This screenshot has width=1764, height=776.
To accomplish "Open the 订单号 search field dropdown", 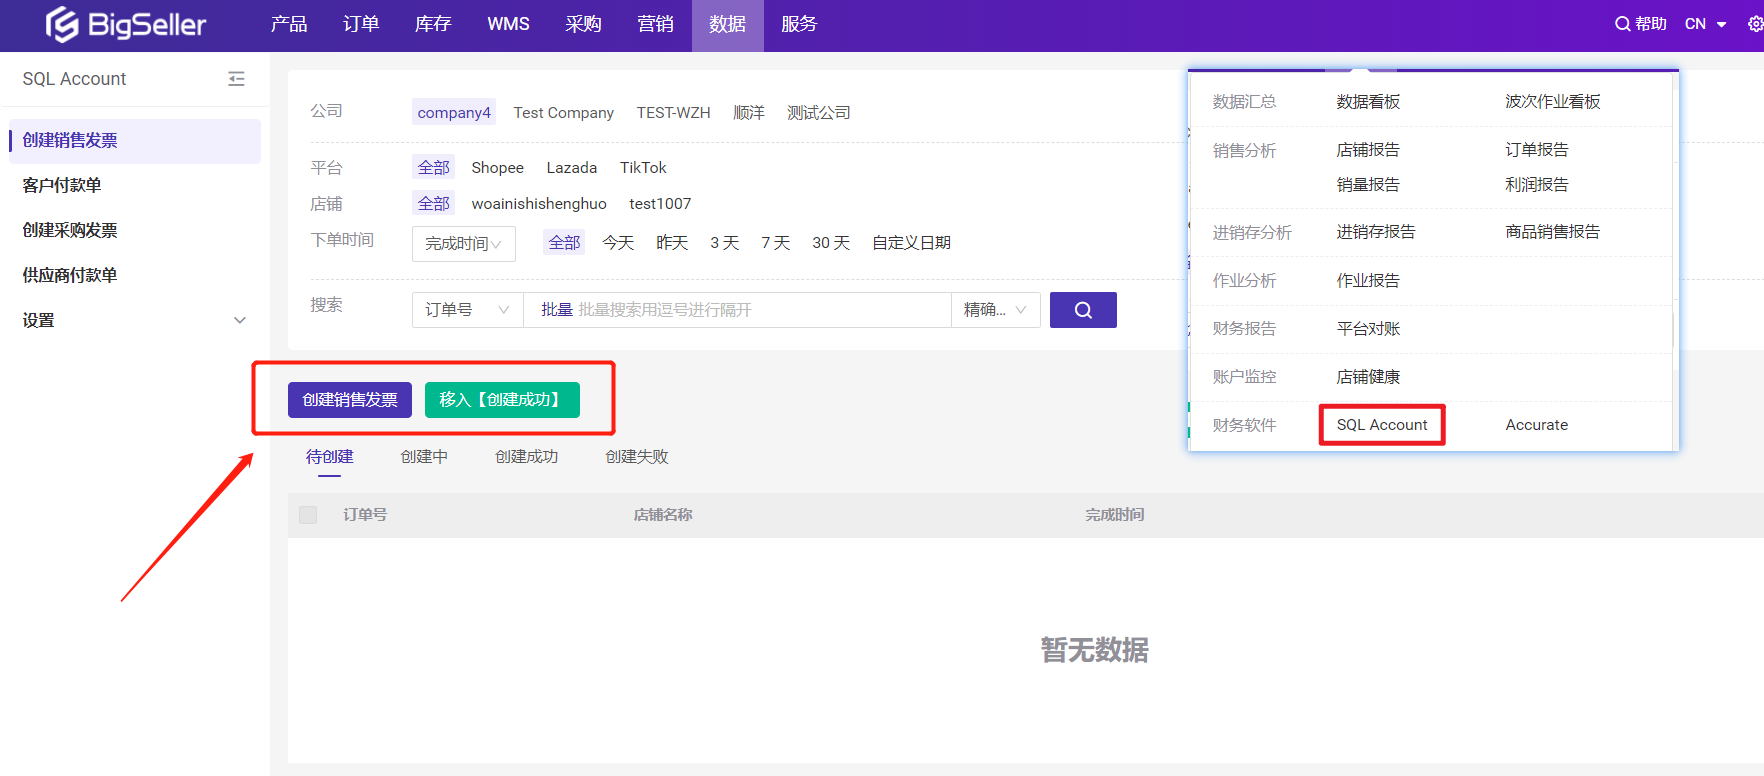I will pos(467,310).
